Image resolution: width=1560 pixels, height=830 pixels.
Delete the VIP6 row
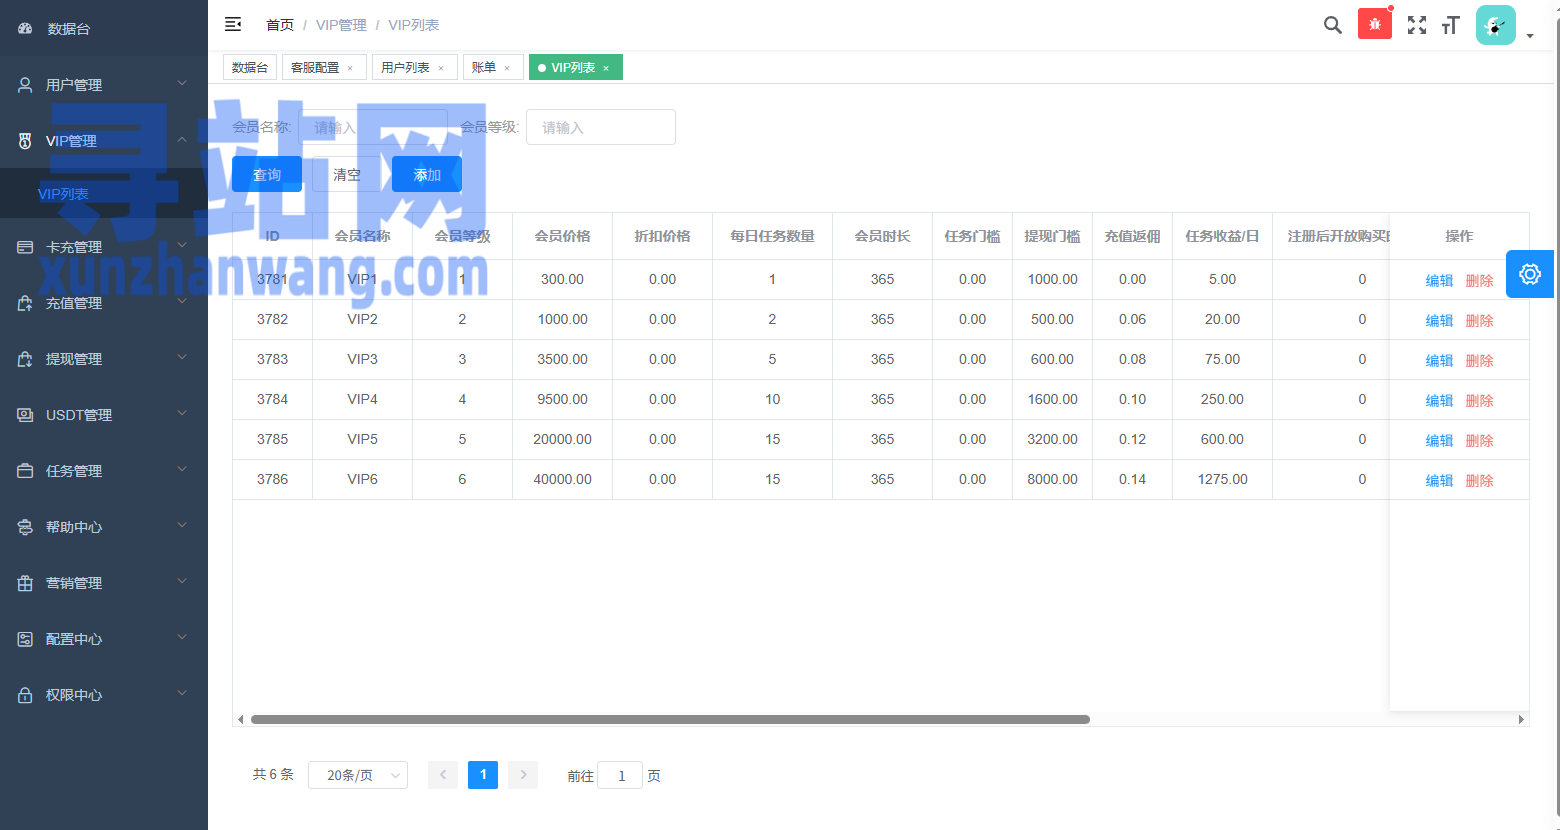(1479, 480)
